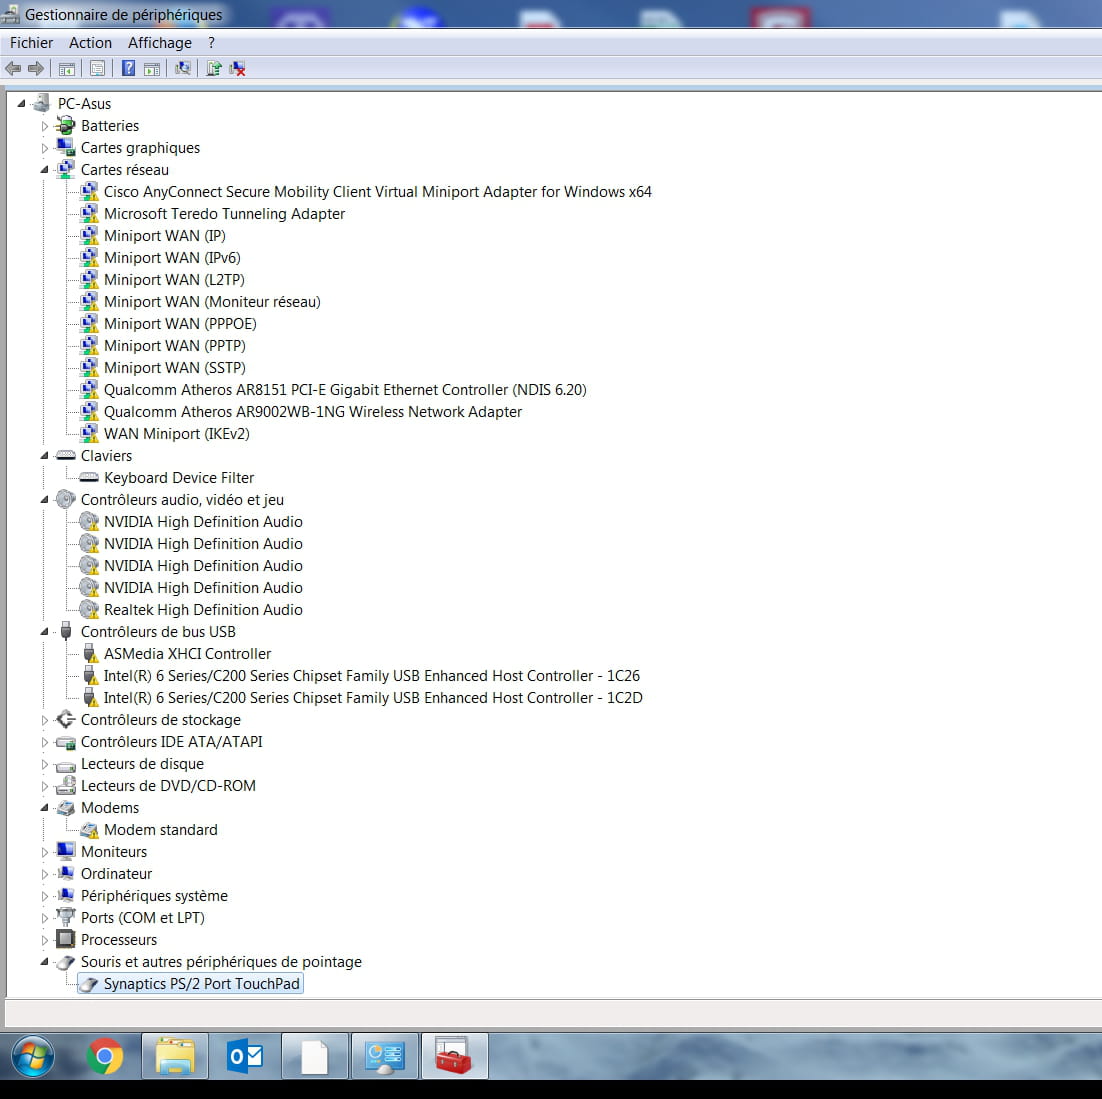Select Miniport WAN (IP) entry

(164, 235)
